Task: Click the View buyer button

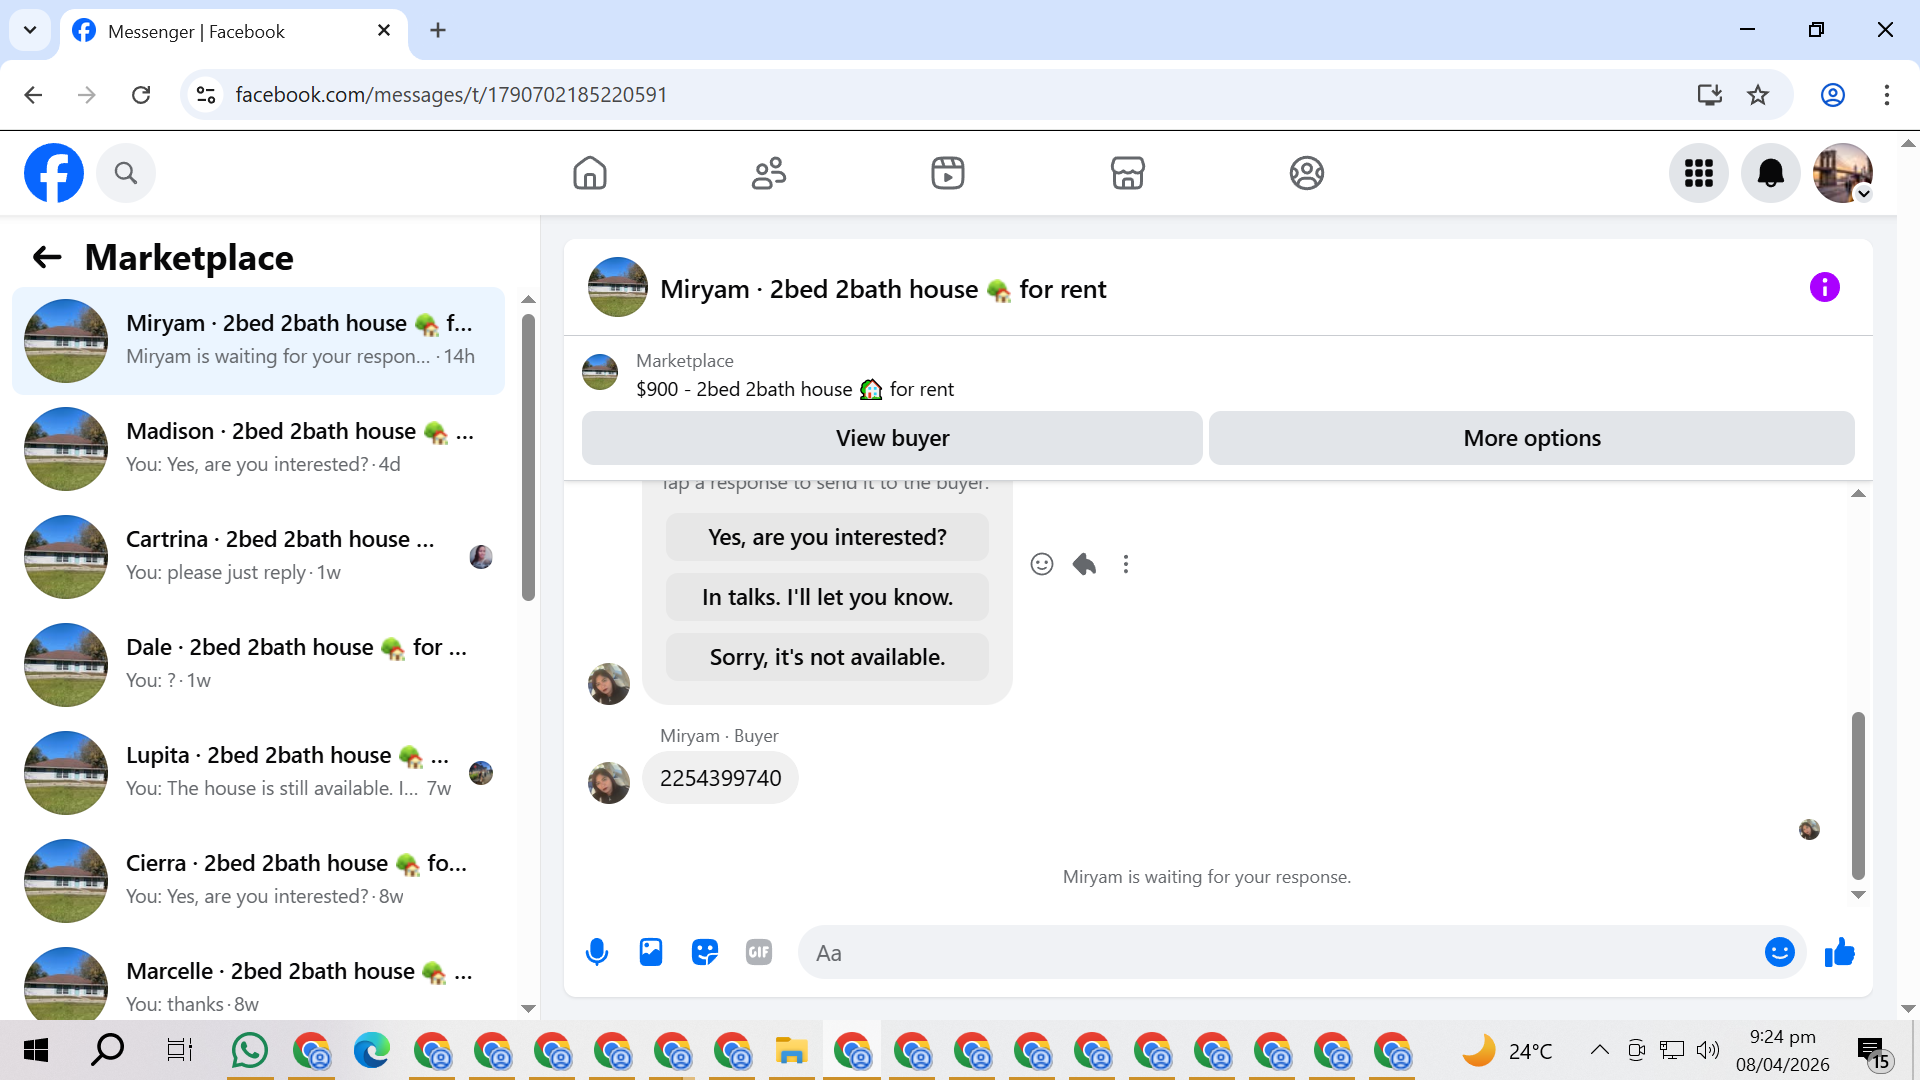Action: [x=892, y=438]
